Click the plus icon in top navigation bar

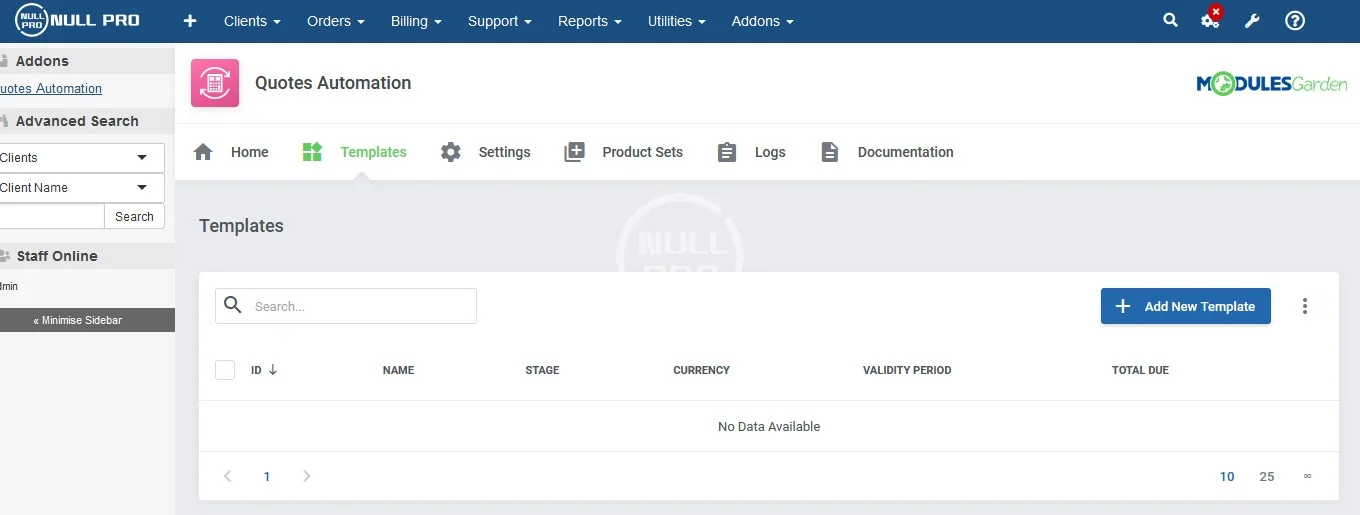point(190,21)
